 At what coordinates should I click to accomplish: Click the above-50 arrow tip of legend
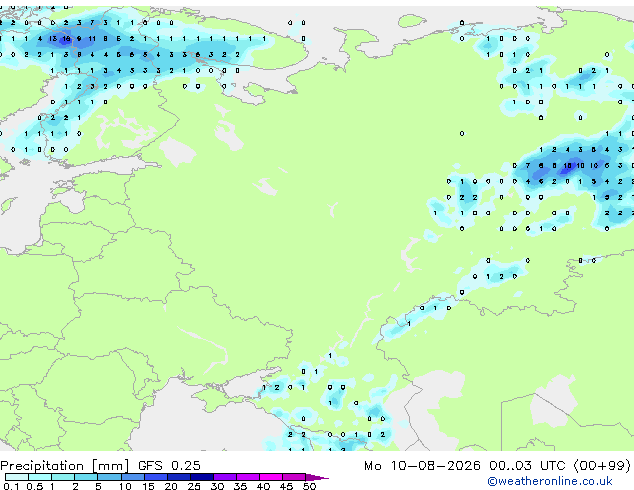[317, 477]
